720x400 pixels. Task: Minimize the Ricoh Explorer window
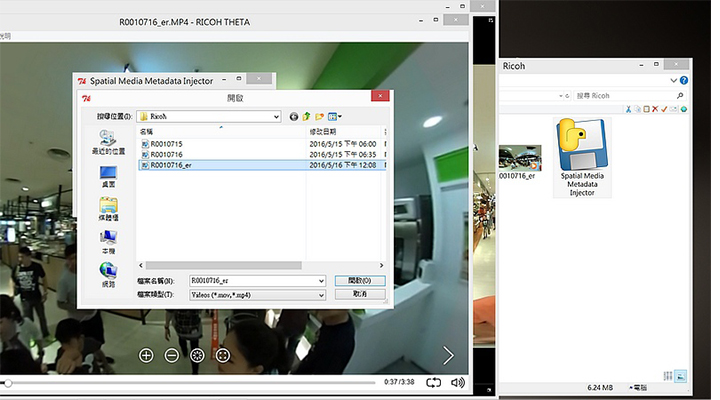pyautogui.click(x=641, y=65)
